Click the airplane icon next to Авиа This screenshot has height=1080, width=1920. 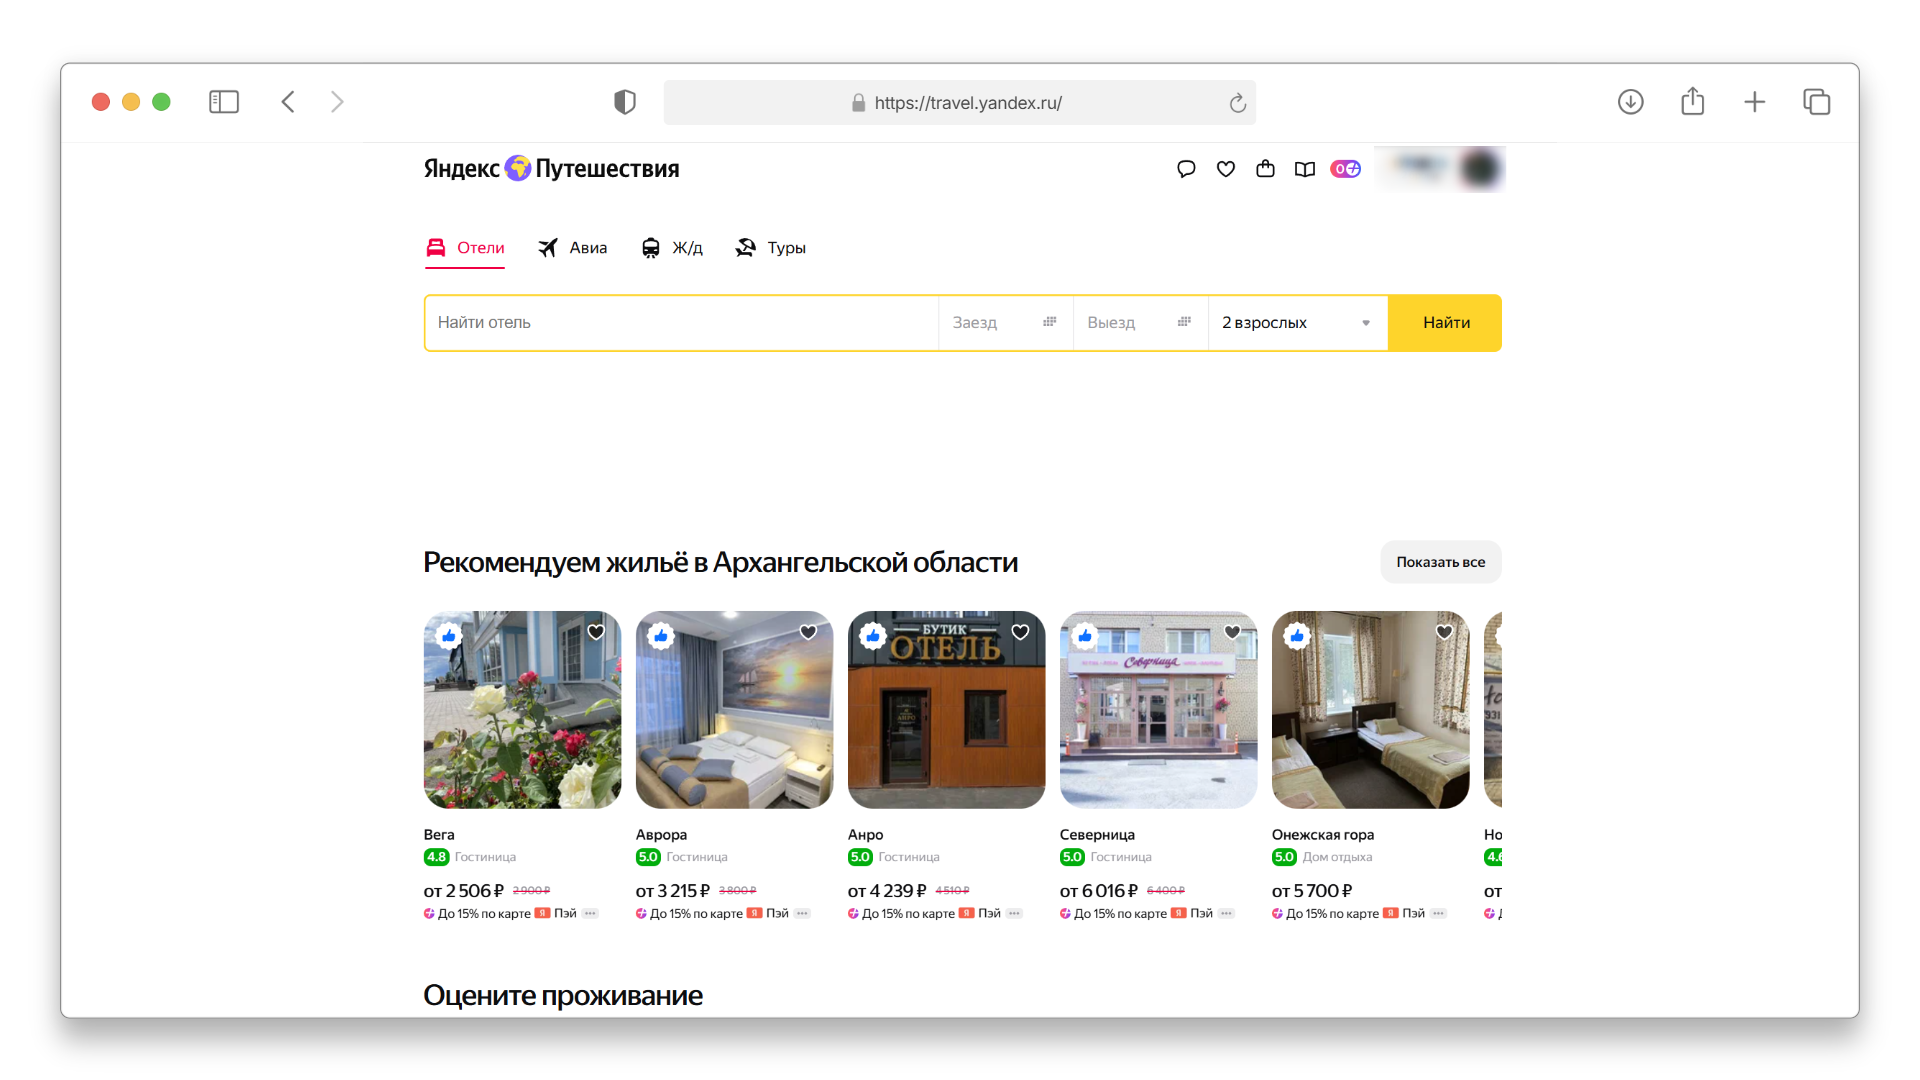click(547, 247)
